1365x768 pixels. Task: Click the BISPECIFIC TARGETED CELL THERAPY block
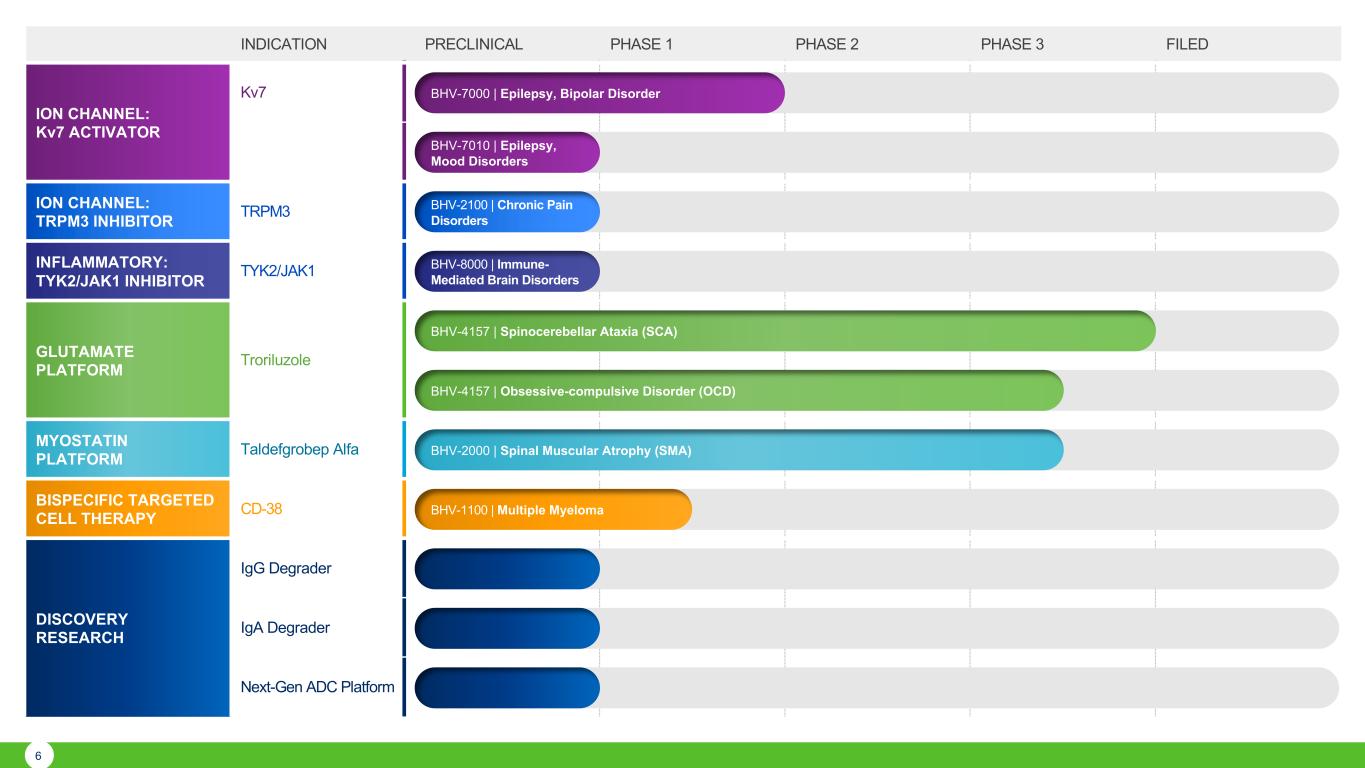pyautogui.click(x=128, y=509)
